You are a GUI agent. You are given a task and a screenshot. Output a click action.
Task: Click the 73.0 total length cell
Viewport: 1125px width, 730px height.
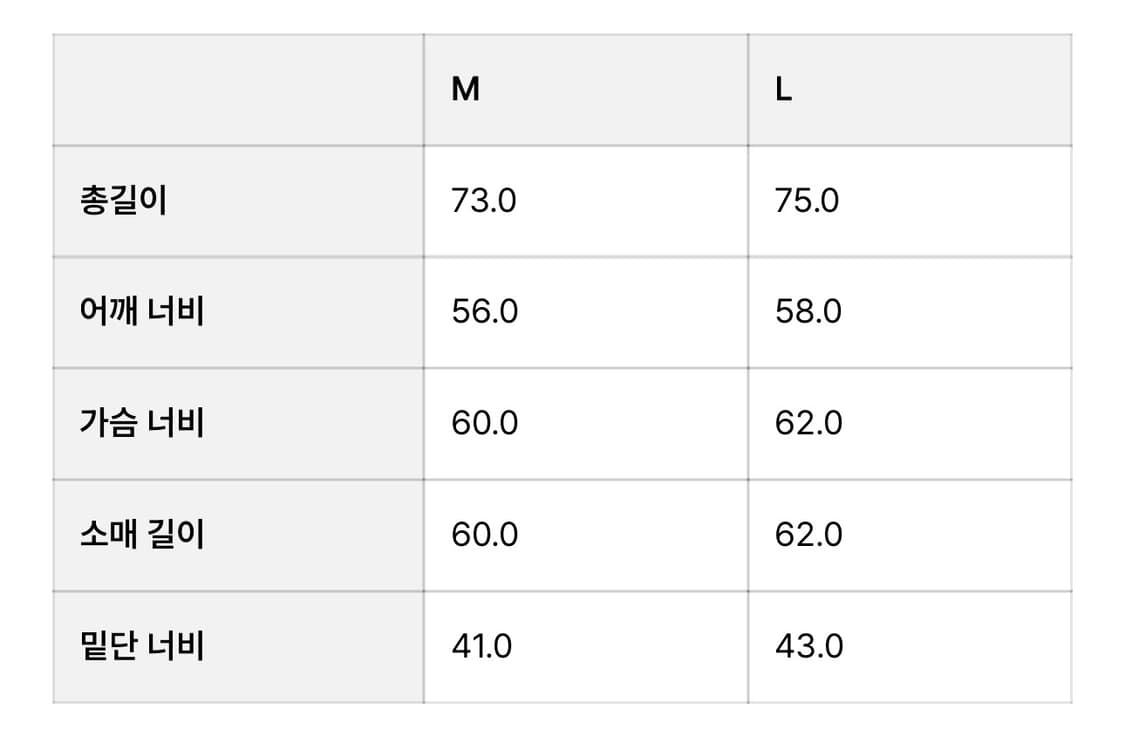484,201
